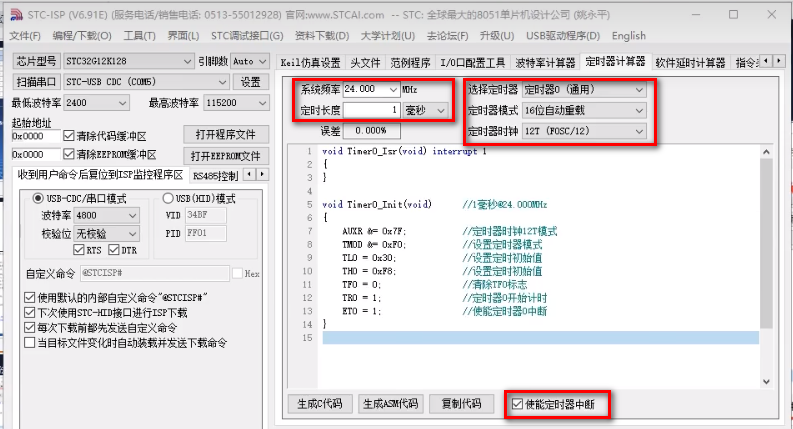793x429 pixels.
Task: Open the 定时器模式 16位自动重载 dropdown
Action: [585, 110]
